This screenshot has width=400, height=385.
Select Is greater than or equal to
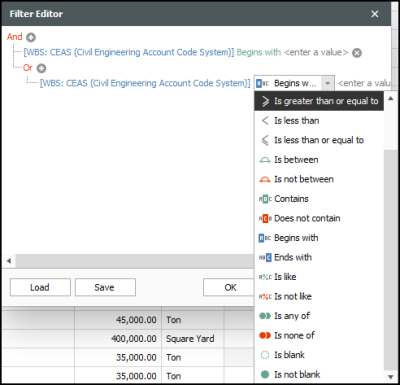pyautogui.click(x=319, y=101)
